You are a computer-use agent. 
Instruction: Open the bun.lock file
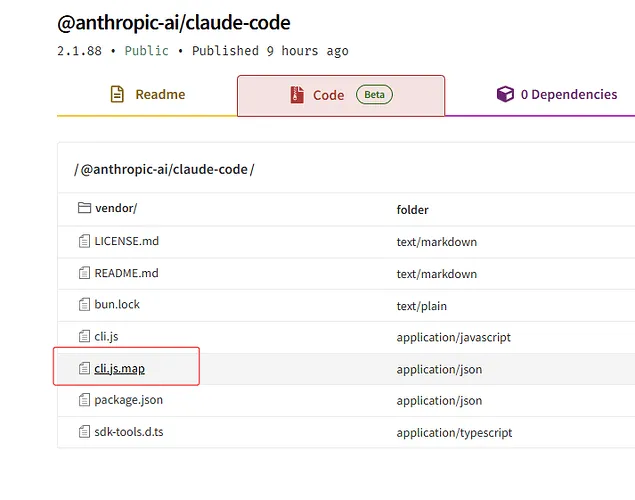tap(117, 305)
